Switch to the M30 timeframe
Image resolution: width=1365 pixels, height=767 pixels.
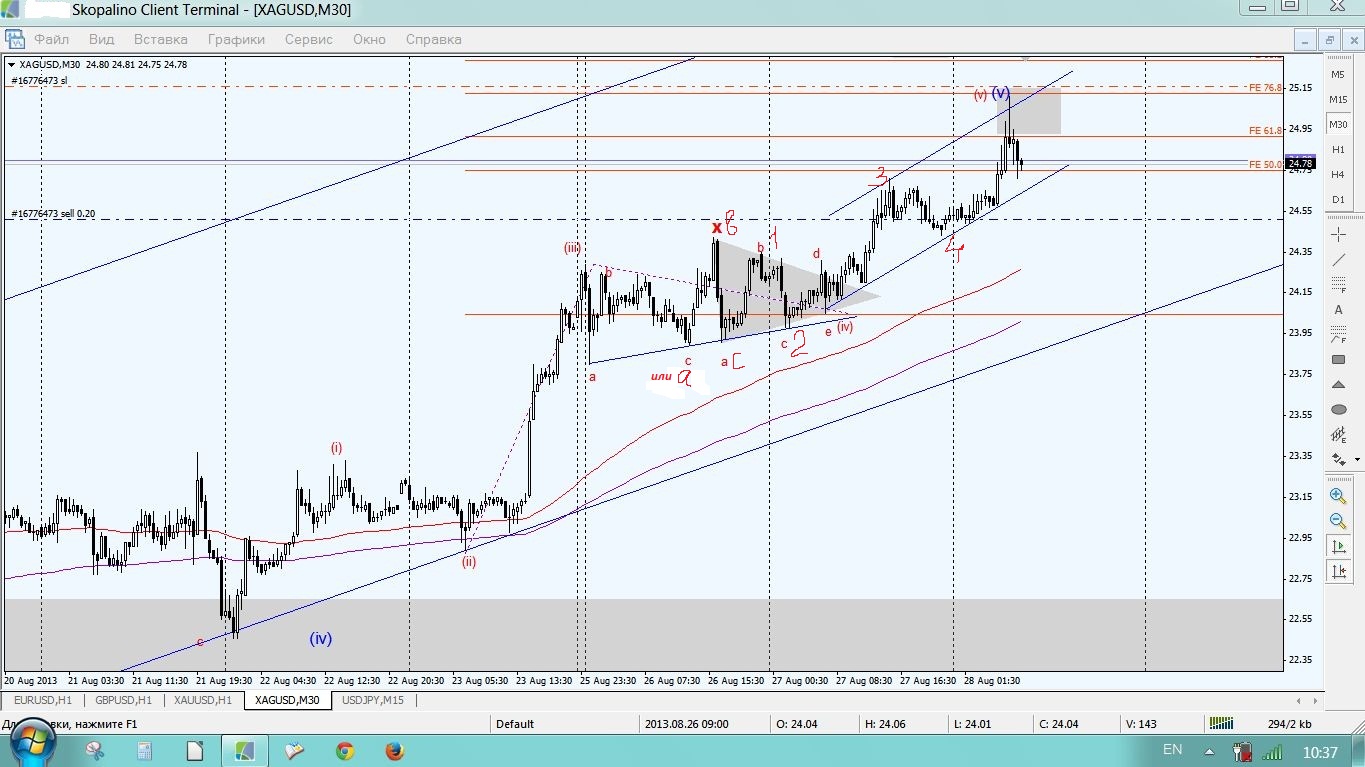(x=1338, y=124)
